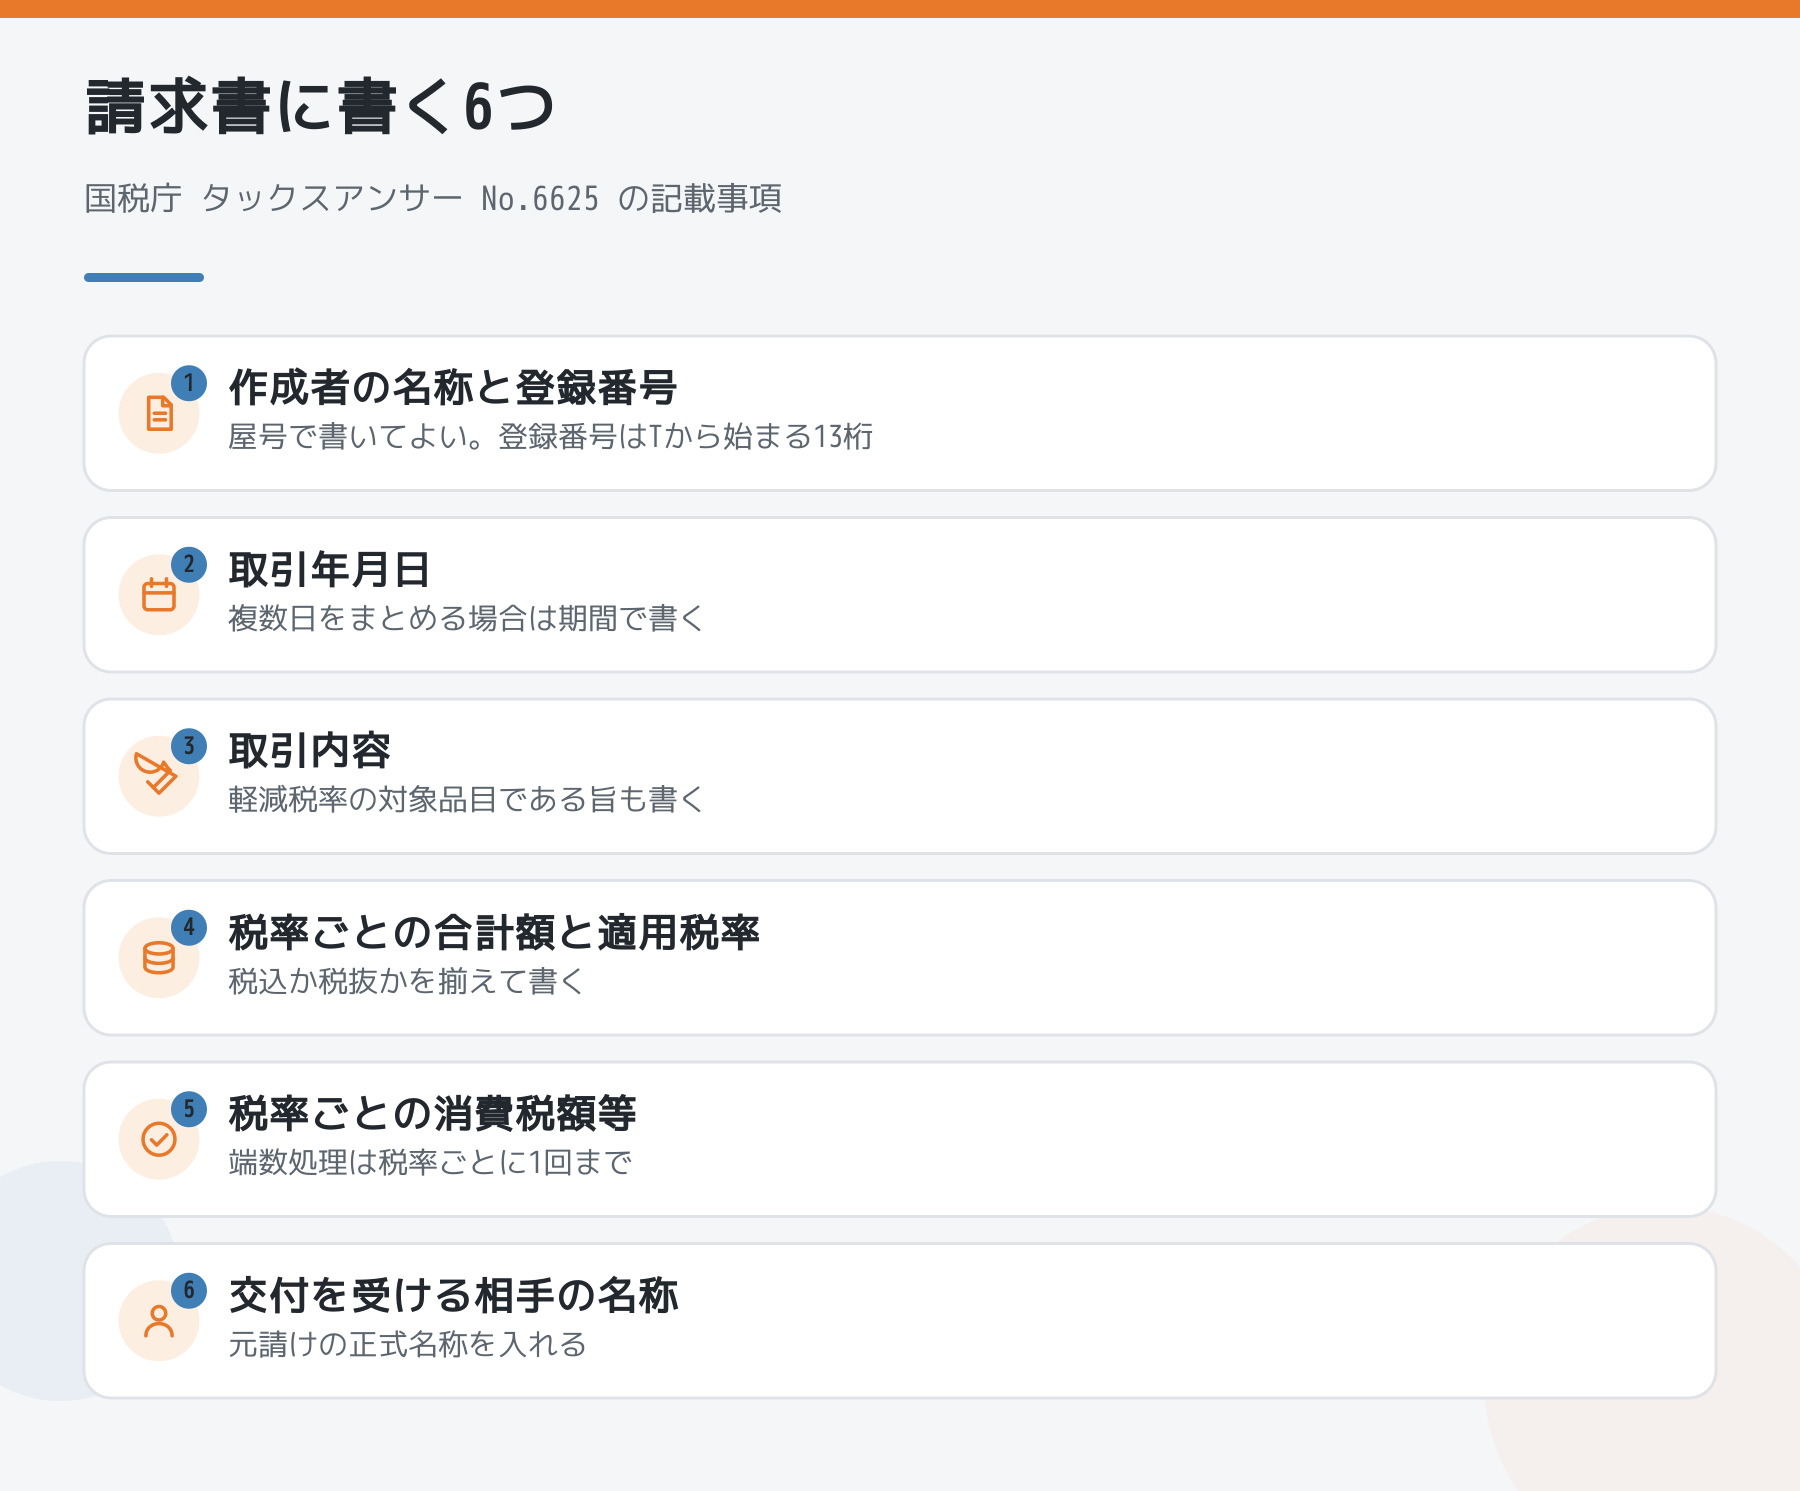Click the main title 請求書に書く6つ
The height and width of the screenshot is (1491, 1800).
click(320, 107)
